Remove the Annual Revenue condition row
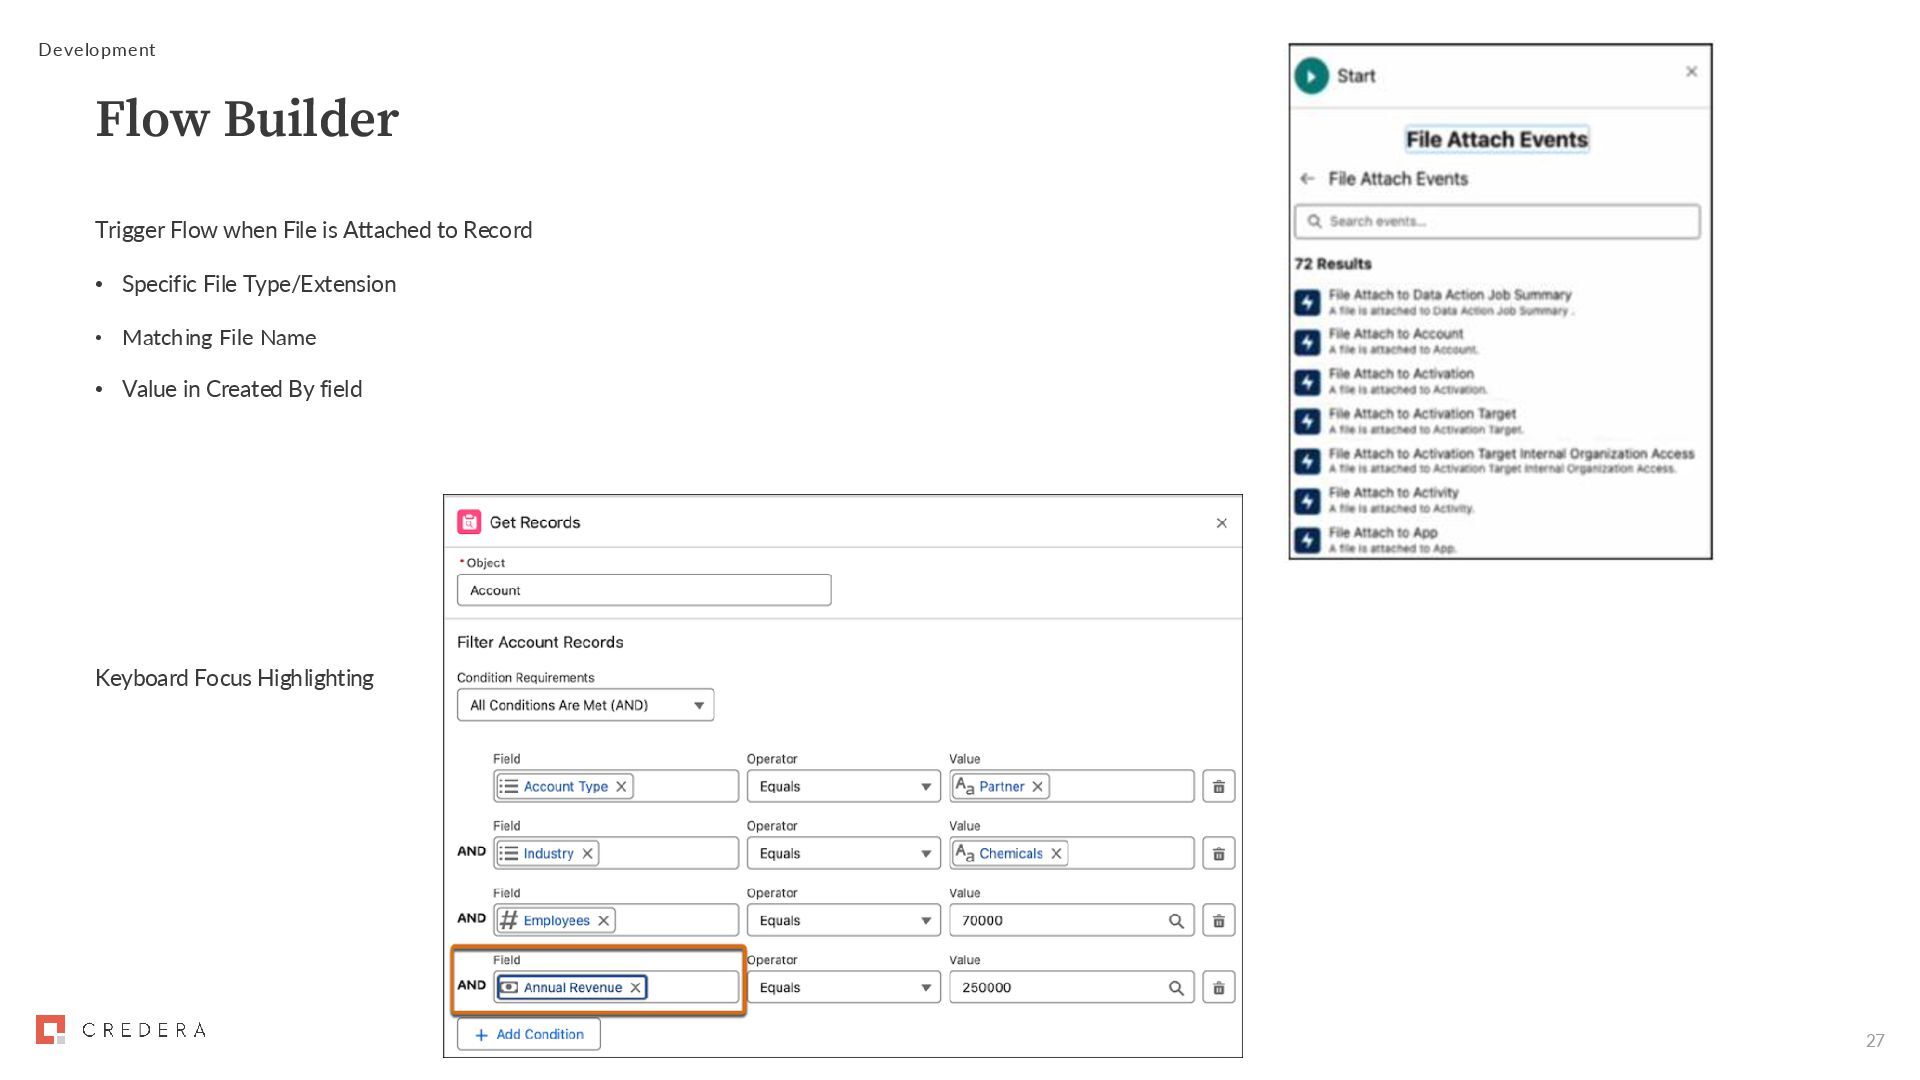The image size is (1920, 1080). coord(1218,988)
